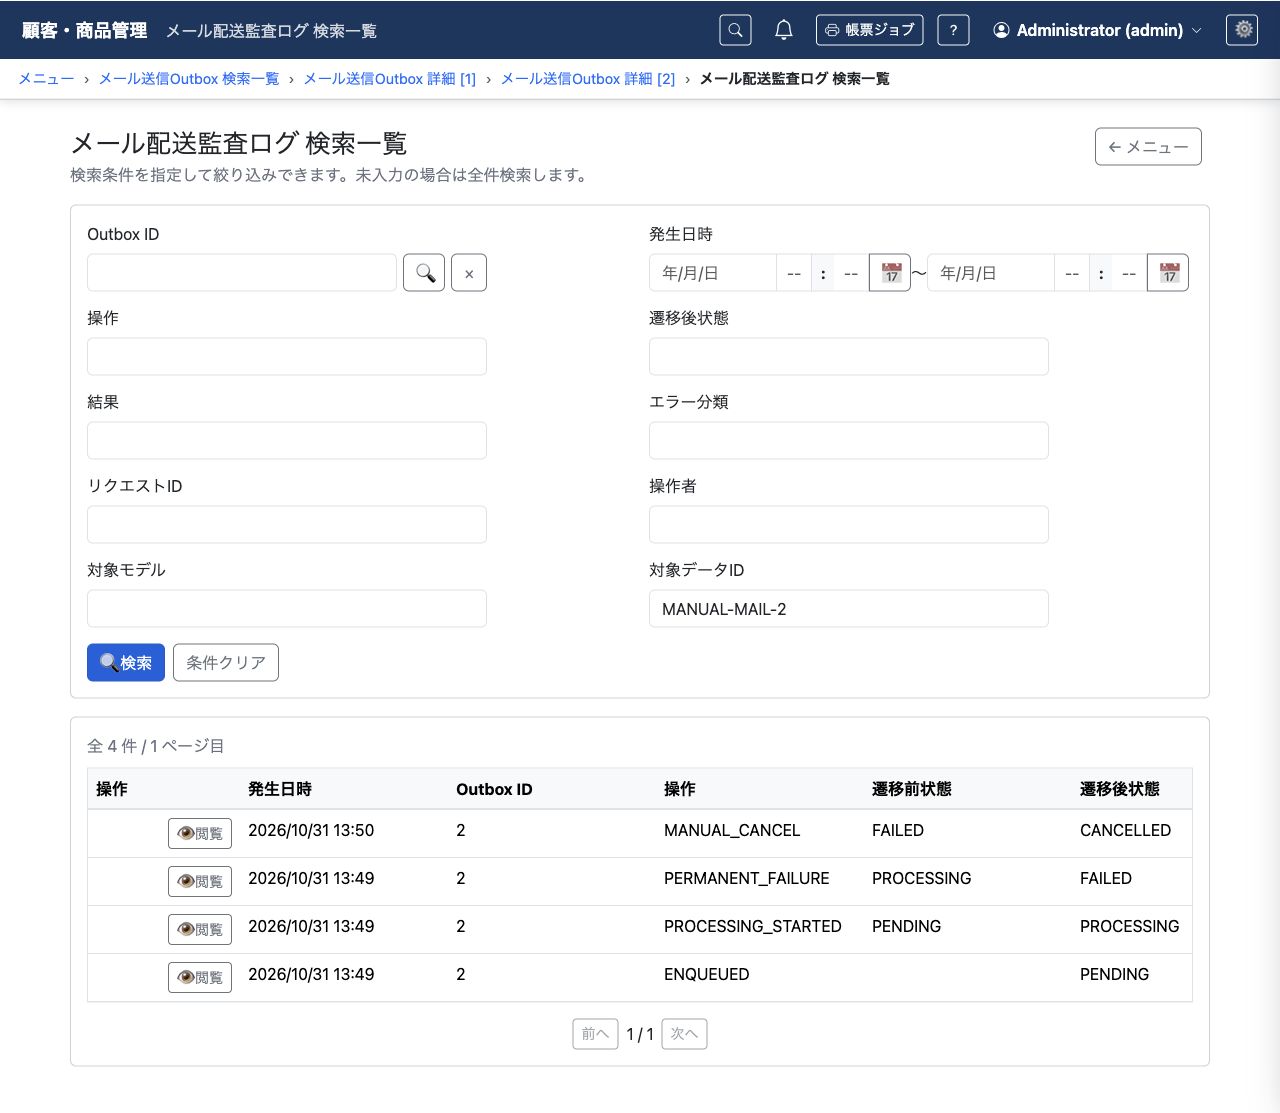Click the 顧客・商品管理 app title

coord(85,30)
